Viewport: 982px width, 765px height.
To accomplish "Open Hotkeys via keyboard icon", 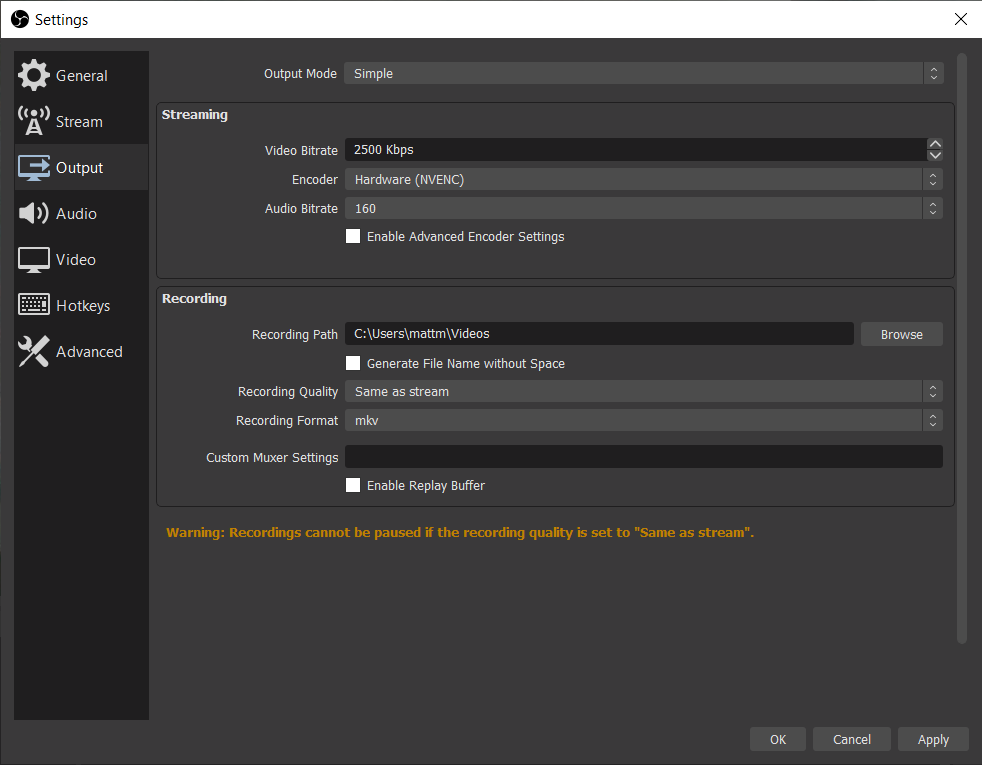I will 34,306.
